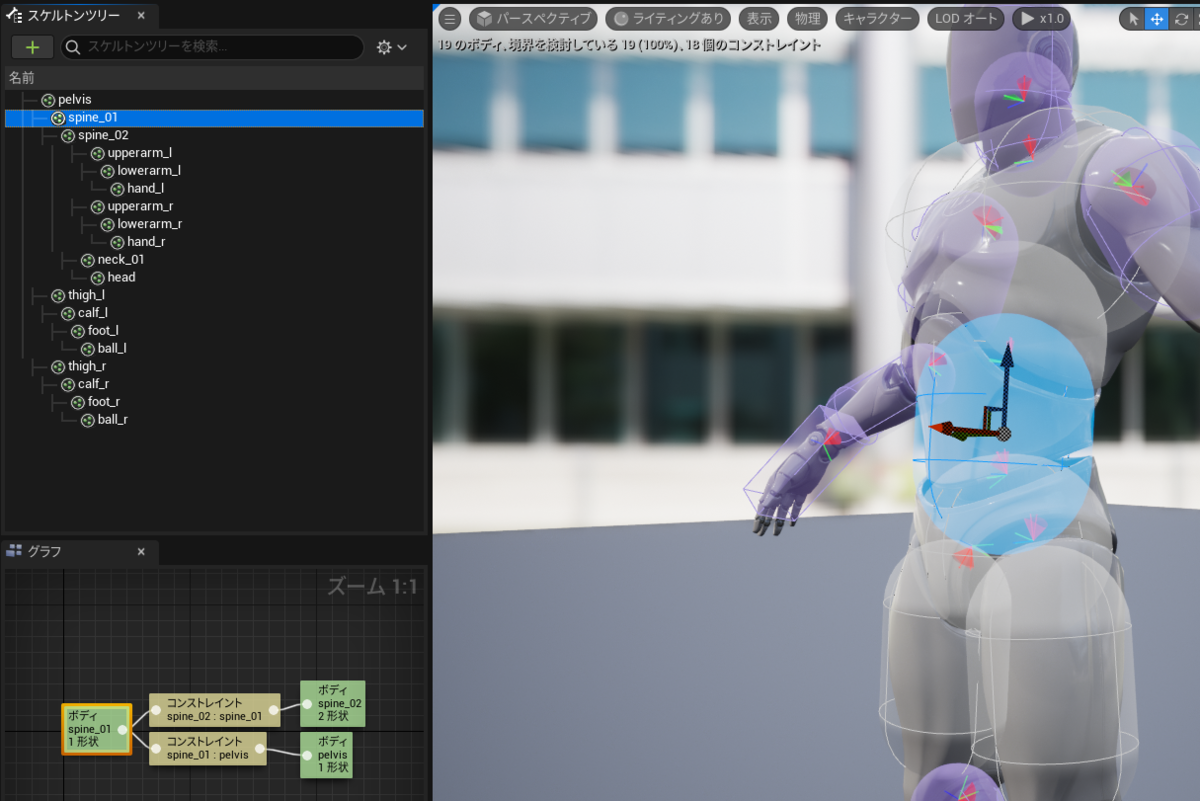Select lowerarm_r in the skeleton tree
This screenshot has height=801, width=1200.
coord(150,224)
